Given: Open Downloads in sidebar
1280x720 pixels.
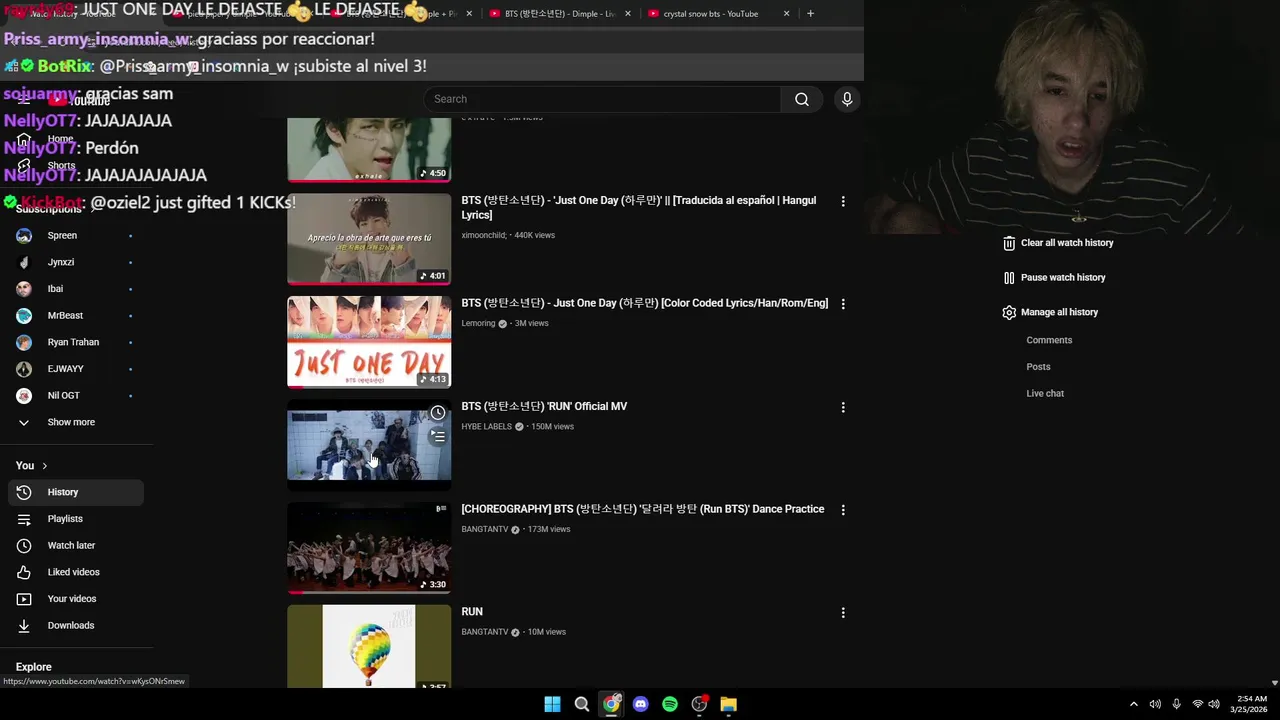Looking at the screenshot, I should (x=76, y=625).
